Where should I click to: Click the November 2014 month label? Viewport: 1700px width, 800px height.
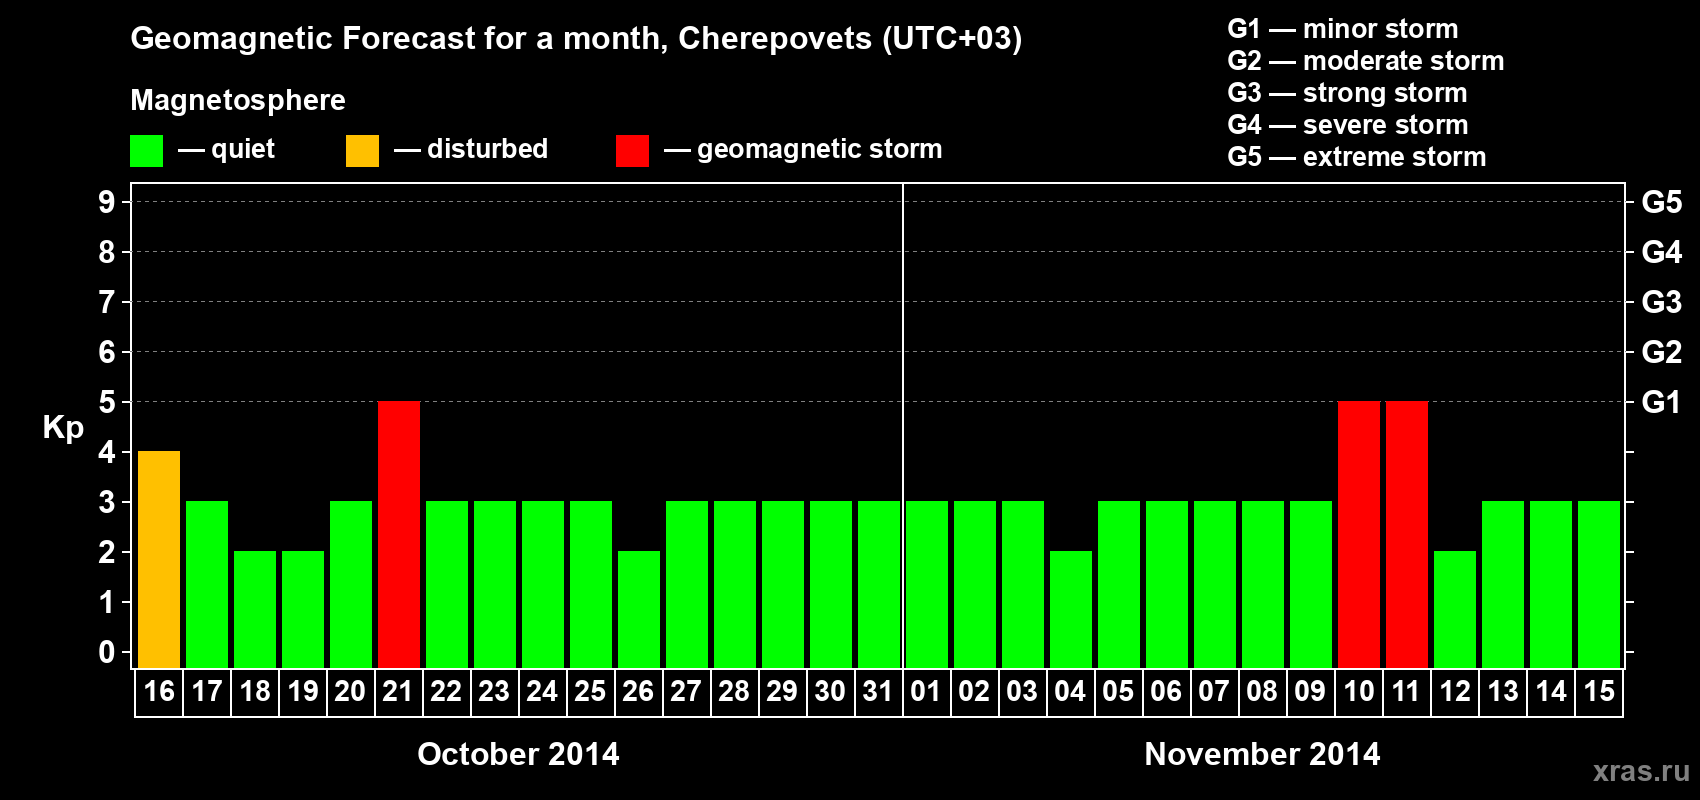(1262, 754)
